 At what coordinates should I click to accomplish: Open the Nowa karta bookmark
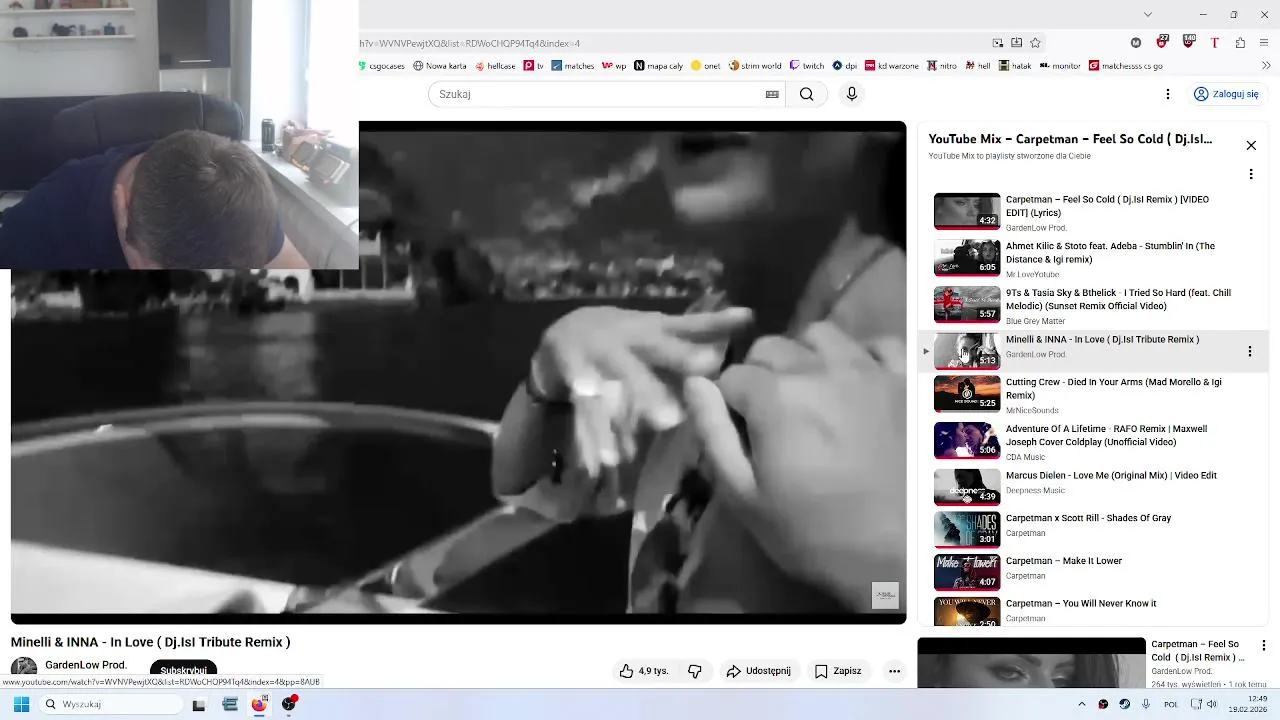(440, 66)
